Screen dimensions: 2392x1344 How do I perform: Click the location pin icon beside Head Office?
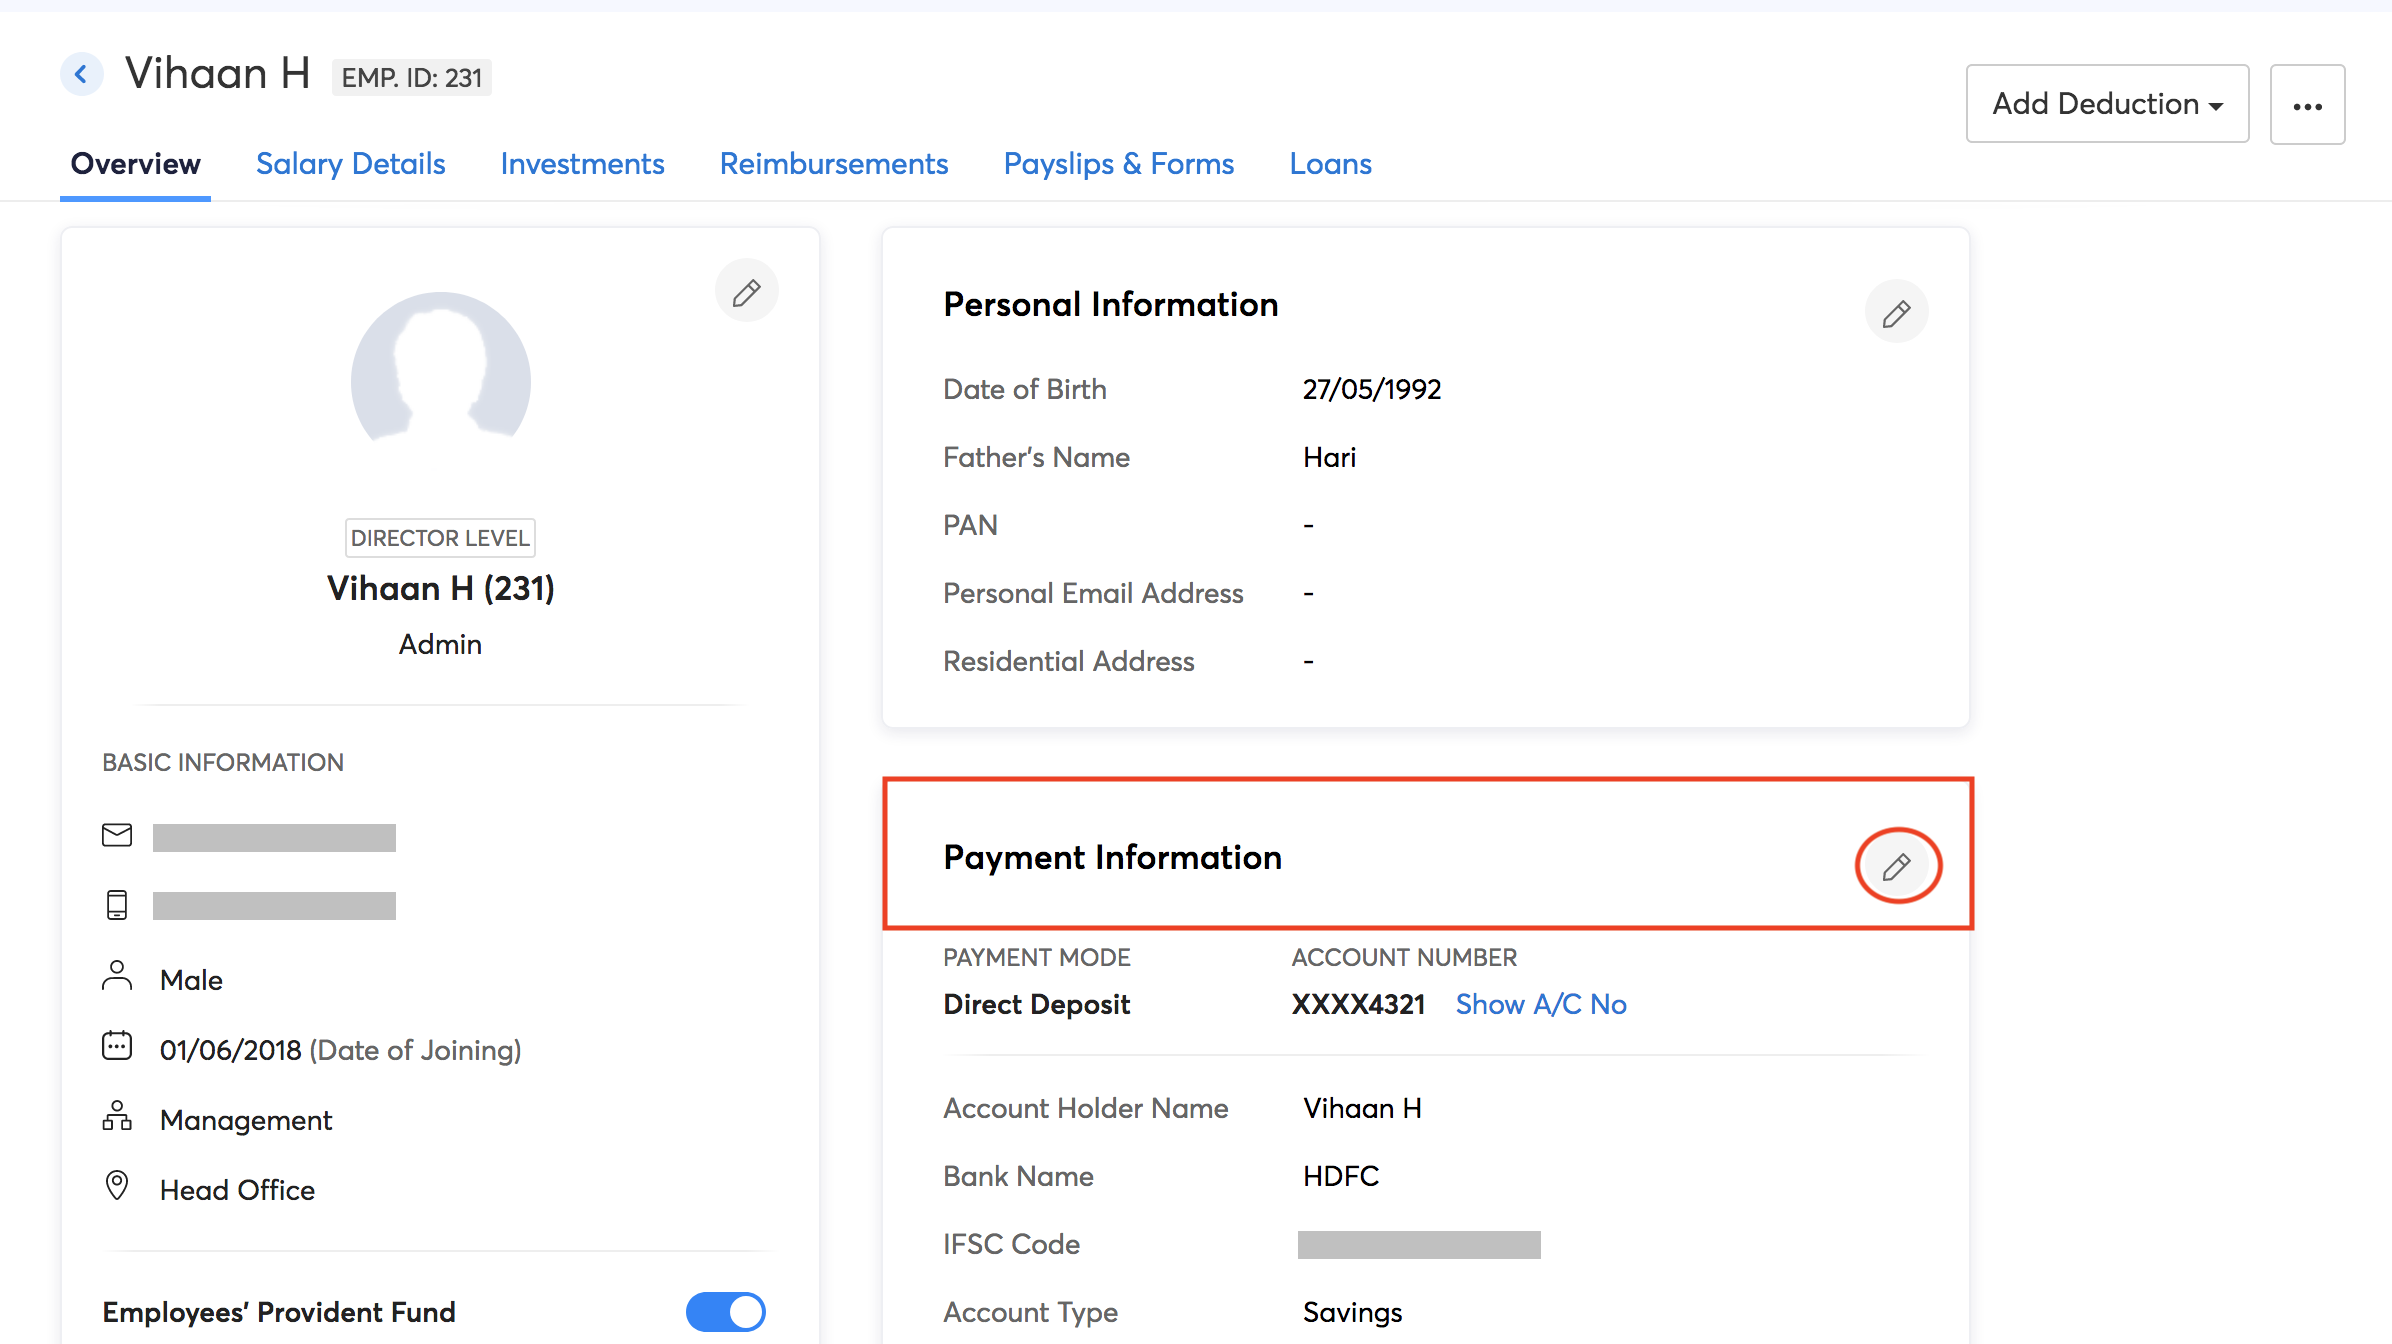point(117,1186)
